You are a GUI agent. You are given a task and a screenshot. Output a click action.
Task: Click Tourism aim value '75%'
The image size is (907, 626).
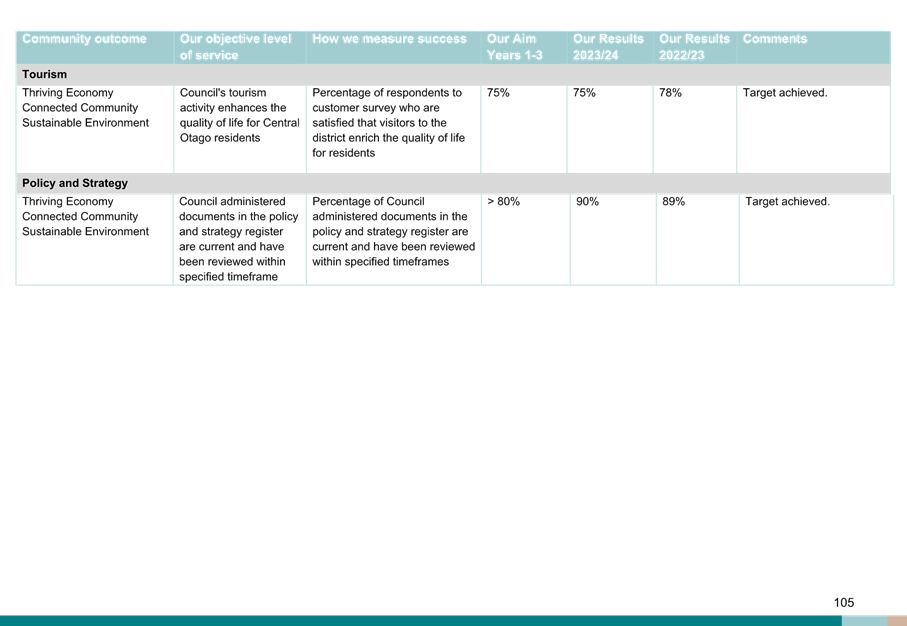[498, 93]
